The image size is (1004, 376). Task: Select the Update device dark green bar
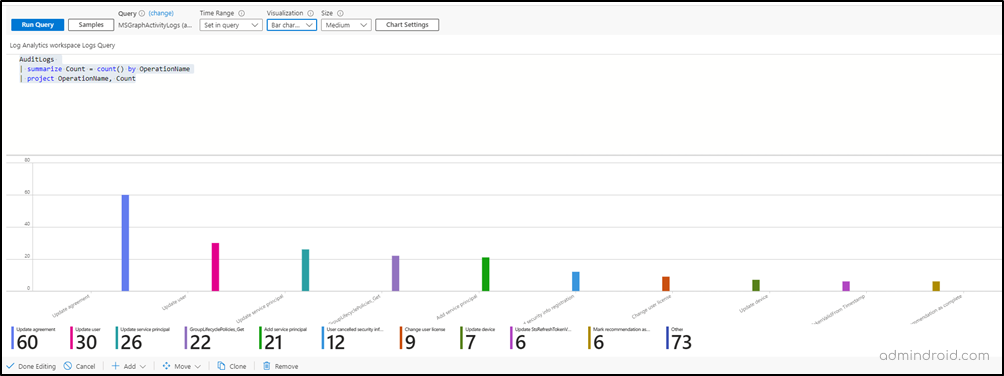pyautogui.click(x=756, y=286)
